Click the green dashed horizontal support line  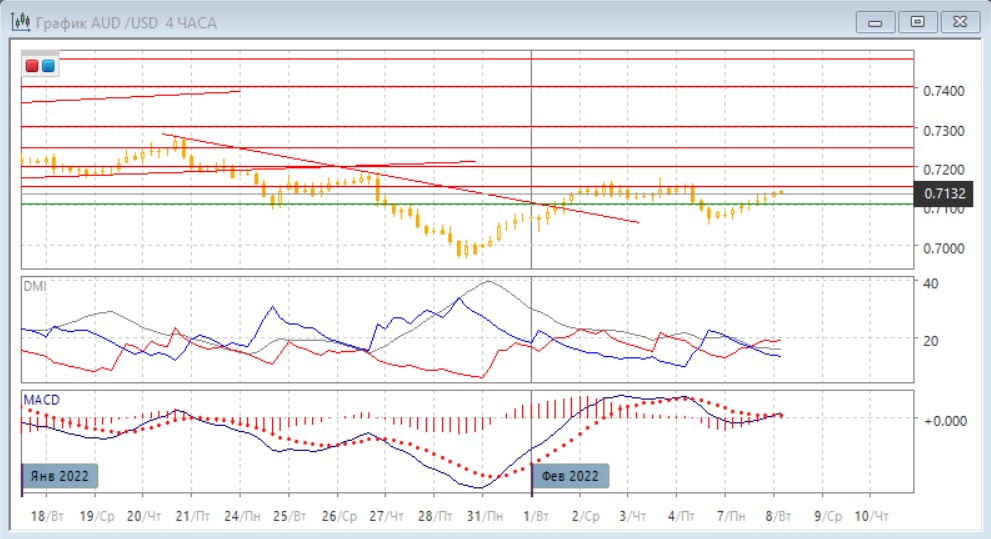(x=300, y=204)
